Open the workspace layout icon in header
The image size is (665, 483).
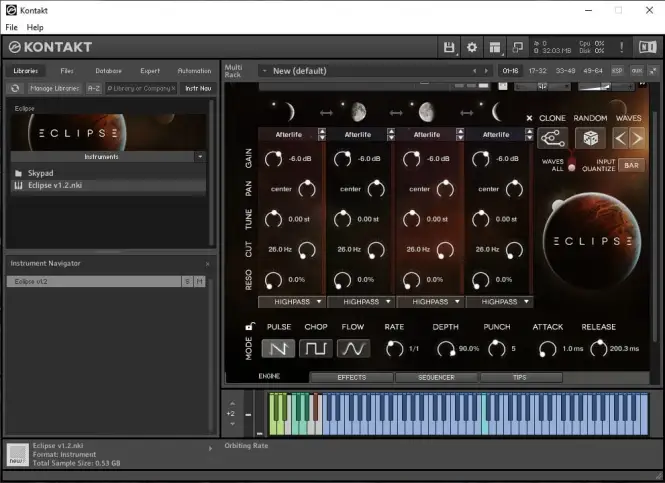pos(495,47)
